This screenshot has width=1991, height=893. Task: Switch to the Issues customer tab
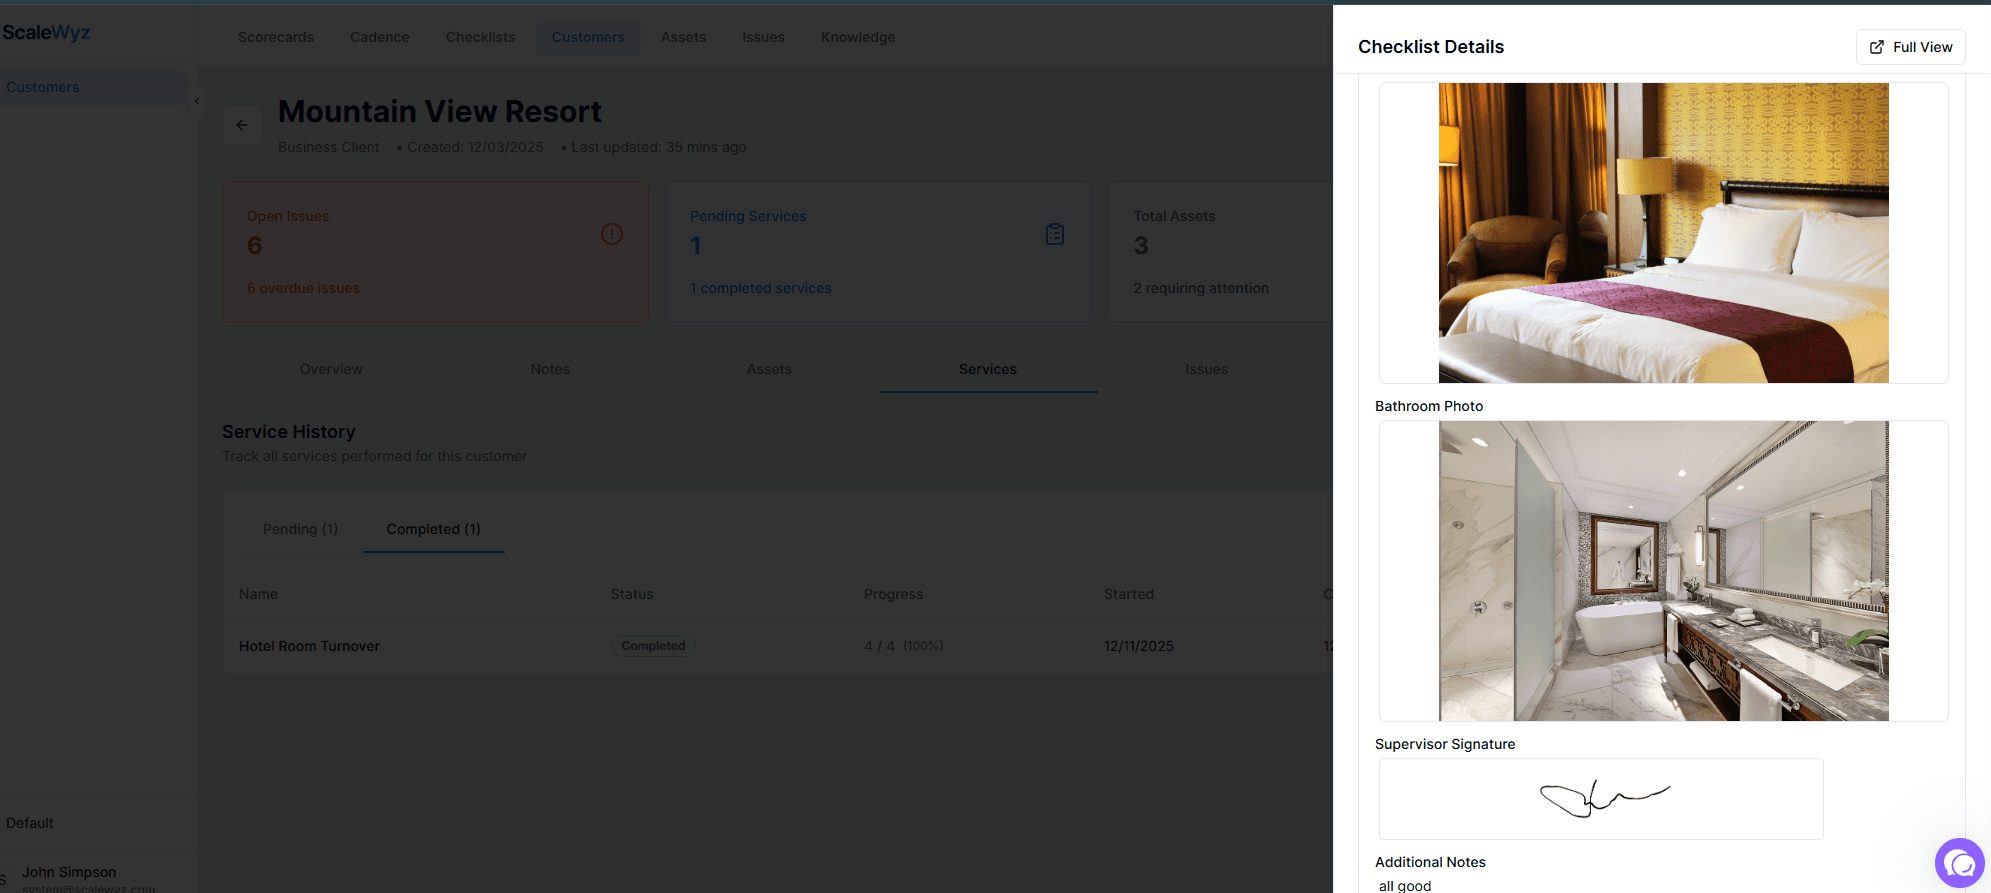pyautogui.click(x=1207, y=369)
